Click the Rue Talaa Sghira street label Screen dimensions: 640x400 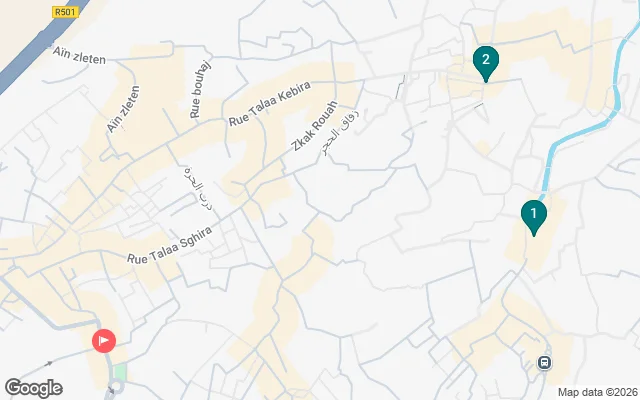[169, 245]
